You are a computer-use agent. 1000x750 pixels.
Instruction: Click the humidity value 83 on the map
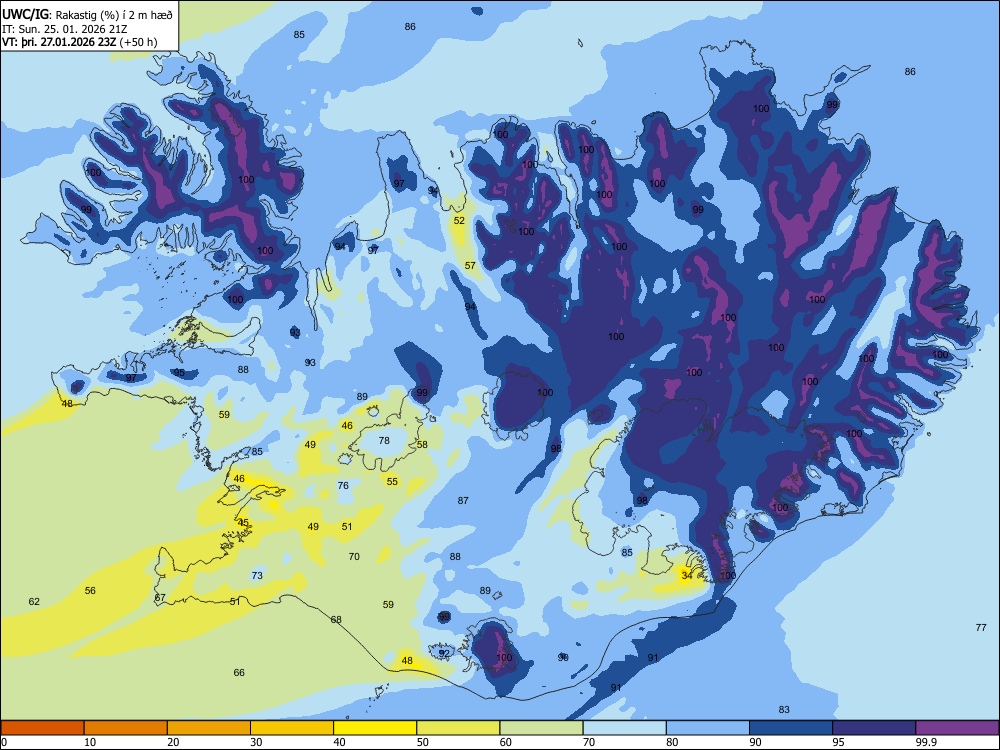click(784, 709)
